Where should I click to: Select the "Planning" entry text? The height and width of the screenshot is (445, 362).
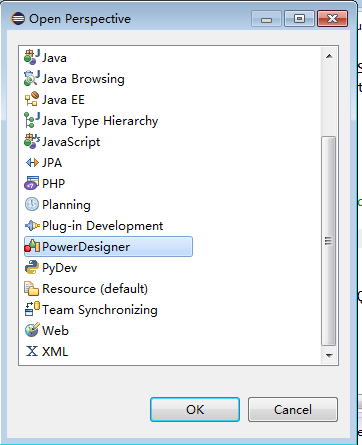pyautogui.click(x=66, y=205)
